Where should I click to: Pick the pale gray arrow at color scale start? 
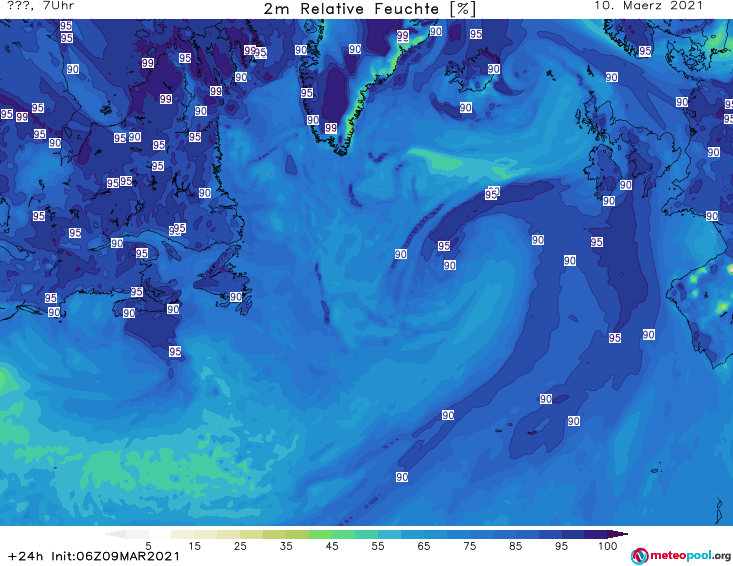tap(115, 534)
